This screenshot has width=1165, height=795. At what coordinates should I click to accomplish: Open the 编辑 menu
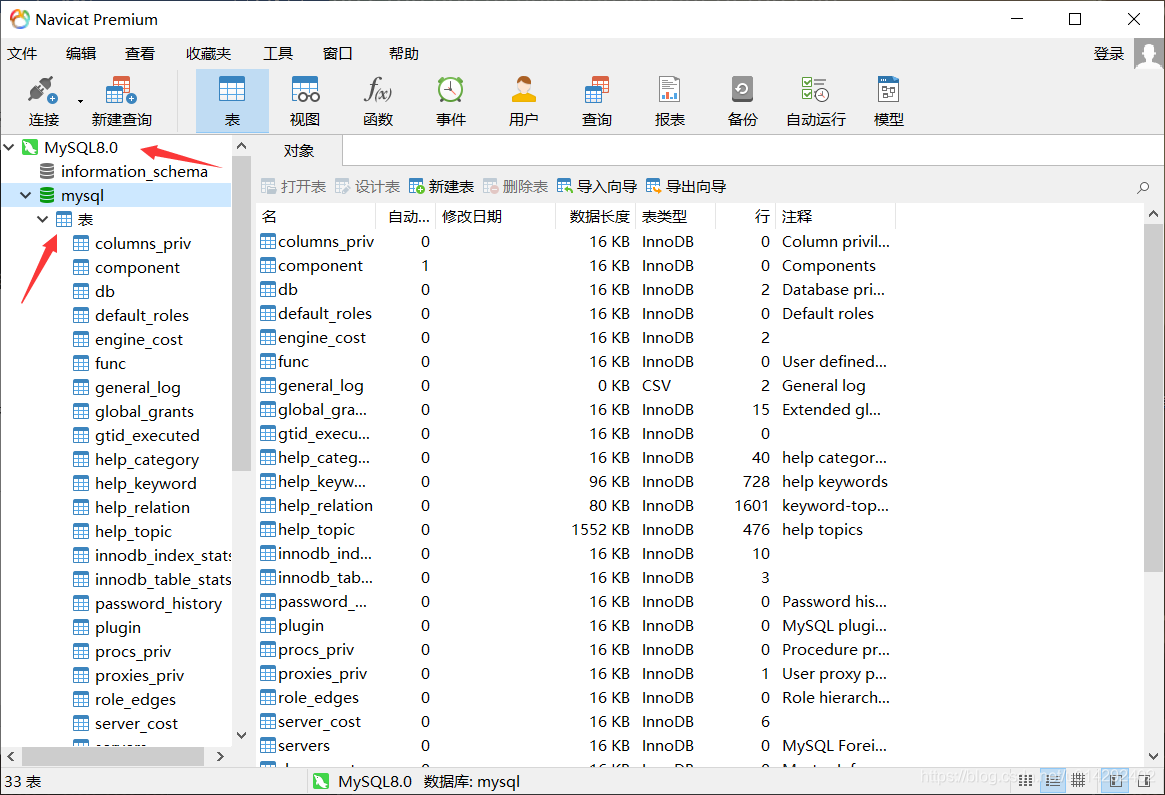(x=80, y=53)
